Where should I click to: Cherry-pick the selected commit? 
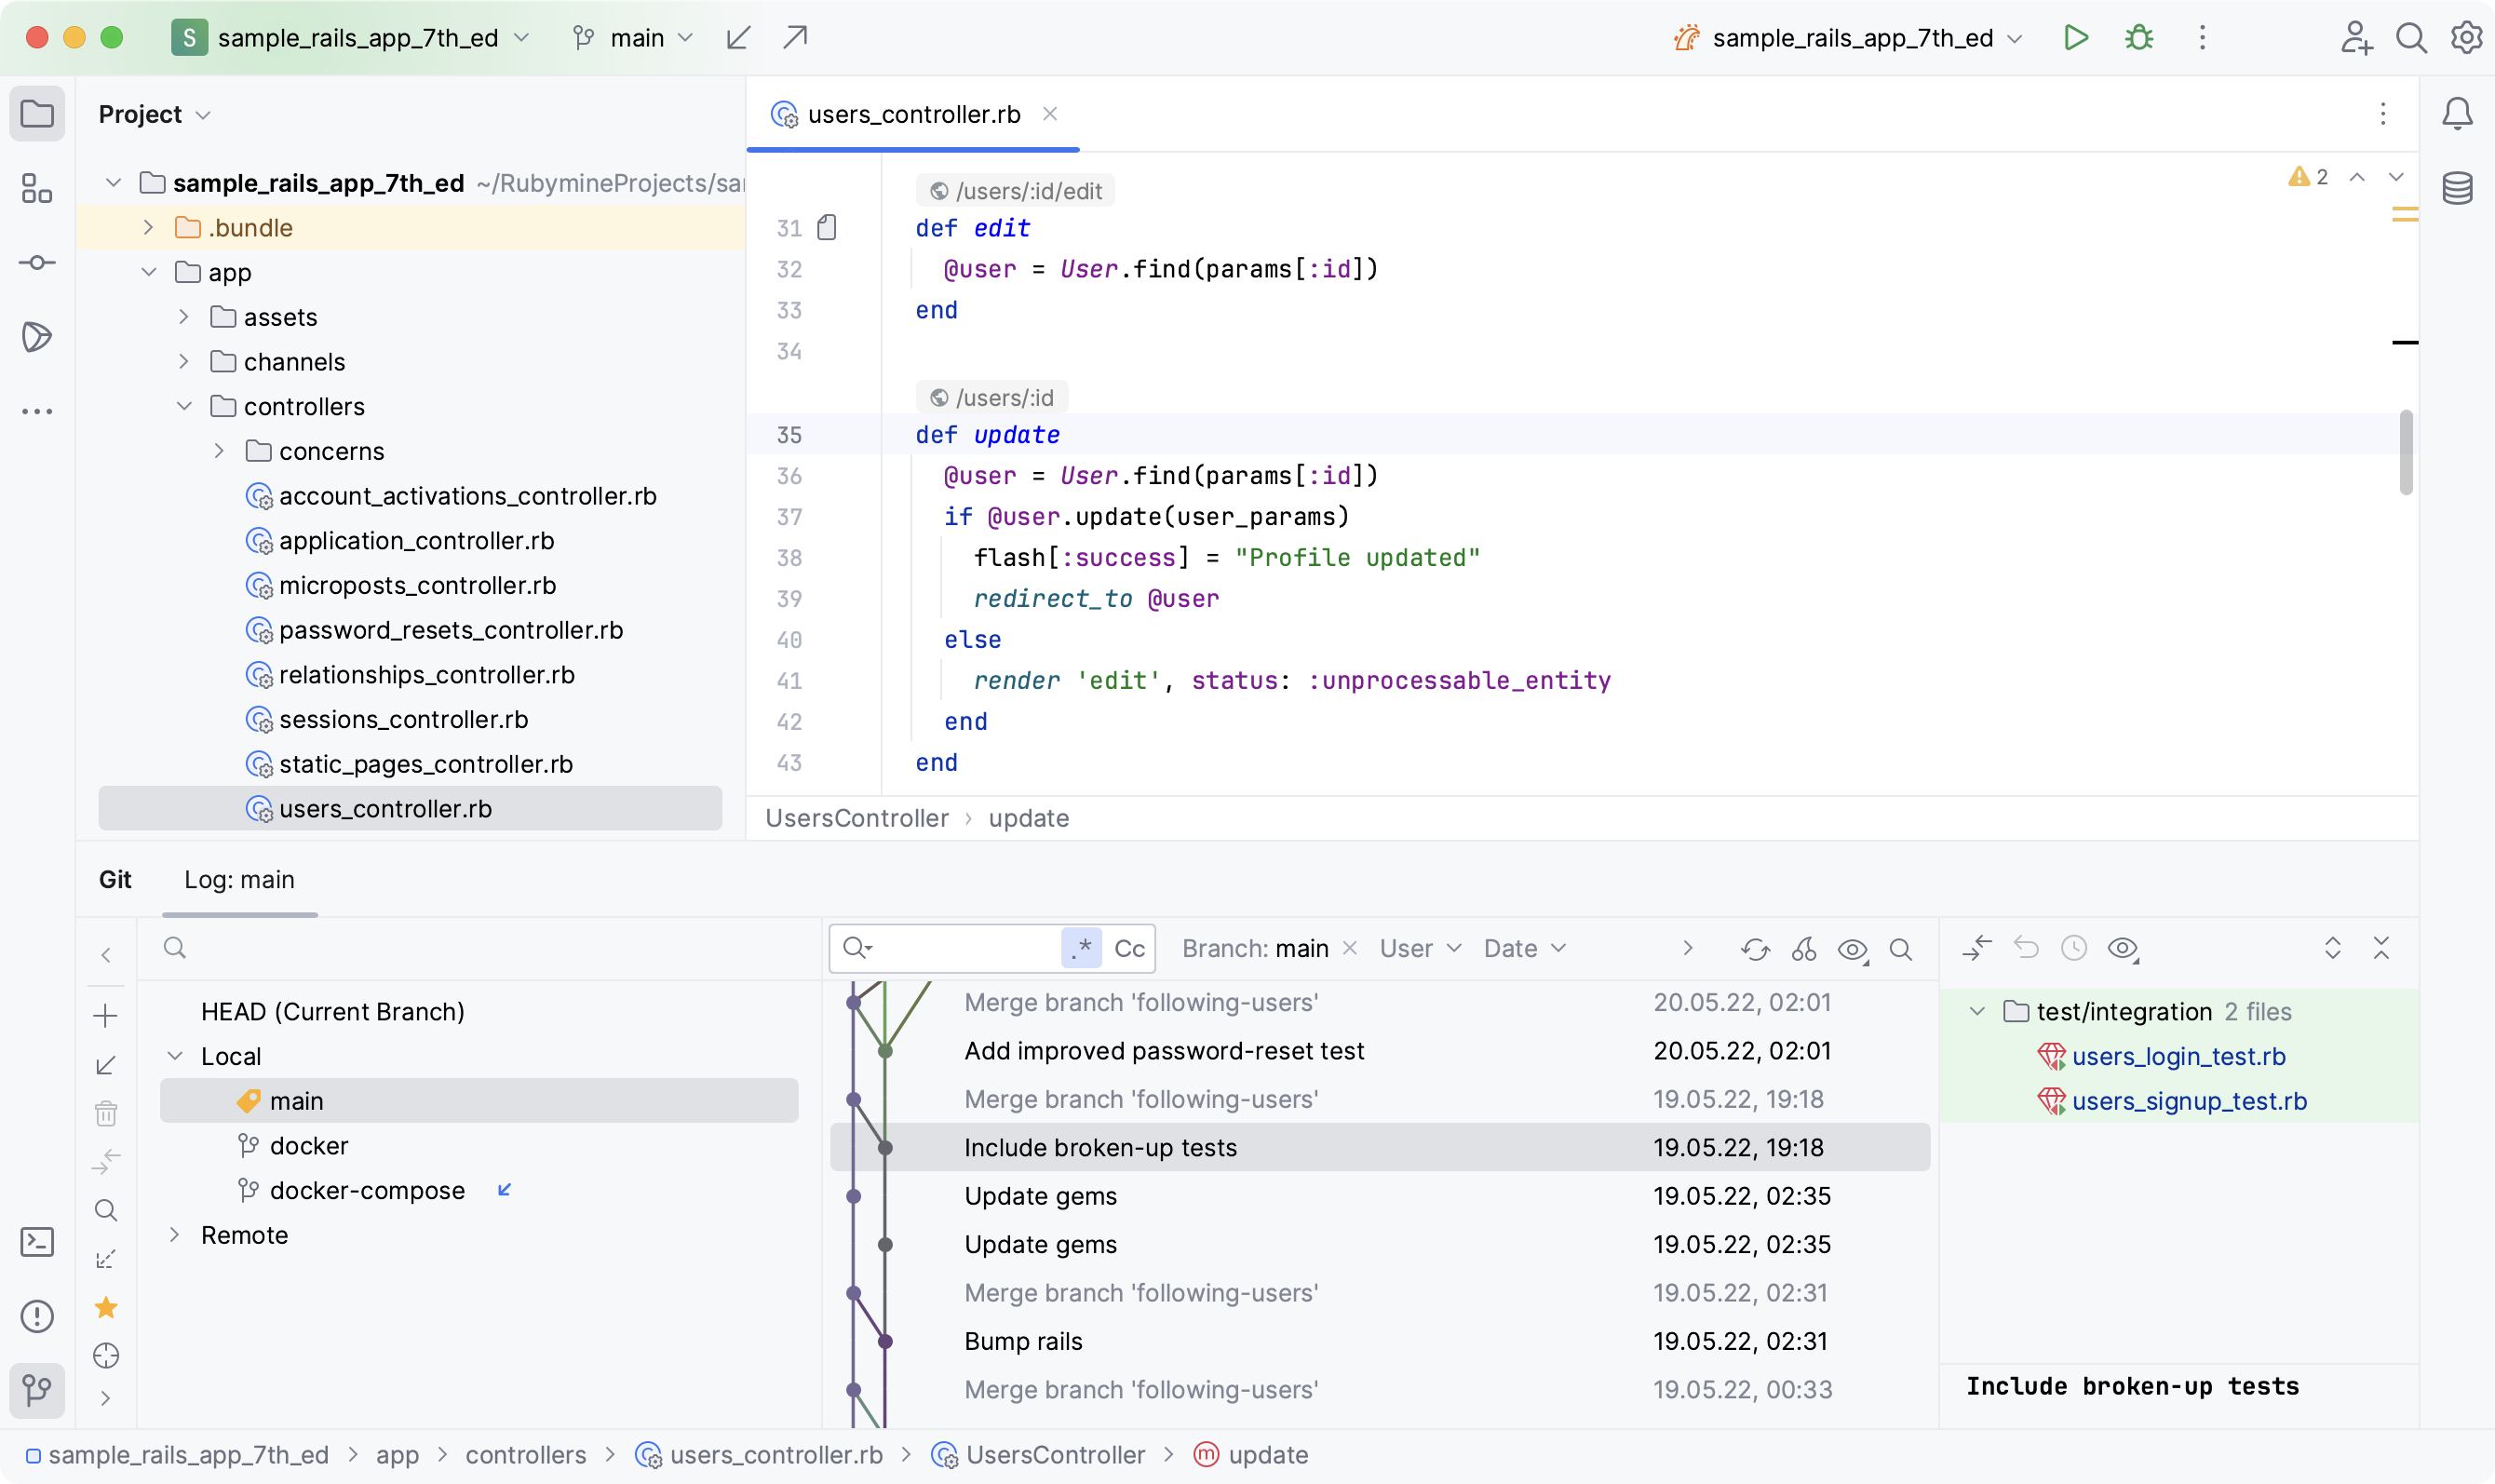pos(1804,948)
